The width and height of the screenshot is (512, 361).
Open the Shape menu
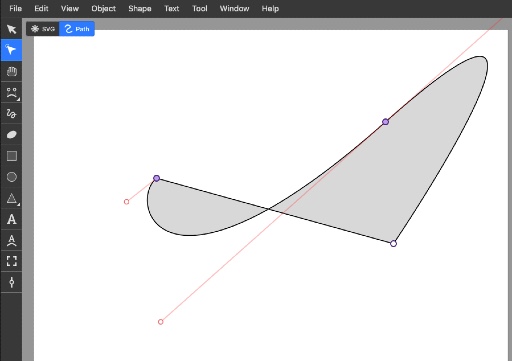click(140, 9)
